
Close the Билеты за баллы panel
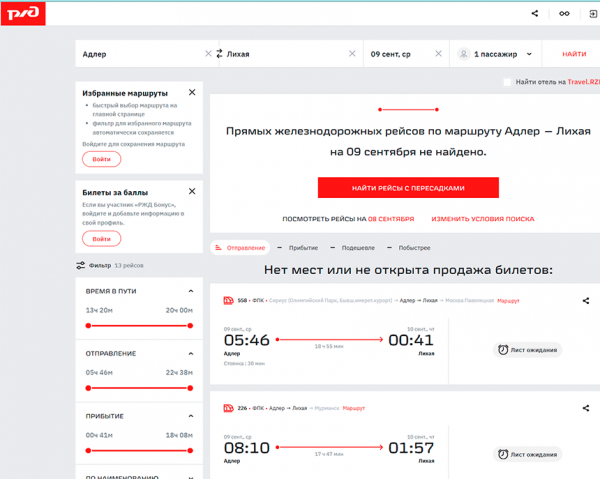tap(192, 191)
